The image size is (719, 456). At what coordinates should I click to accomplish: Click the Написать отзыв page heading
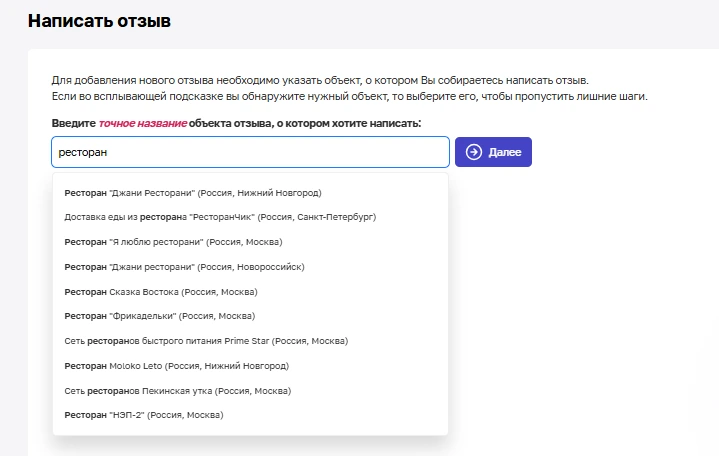pyautogui.click(x=99, y=20)
